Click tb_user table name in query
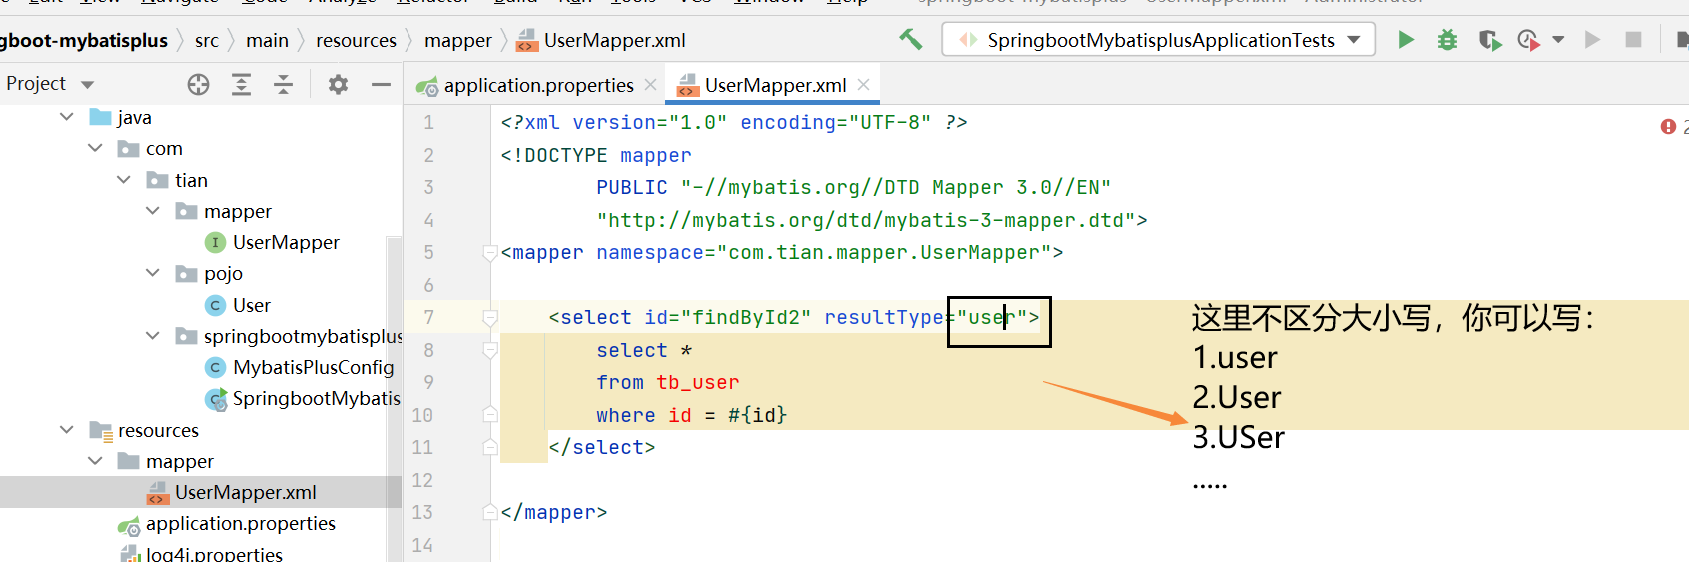 [698, 383]
